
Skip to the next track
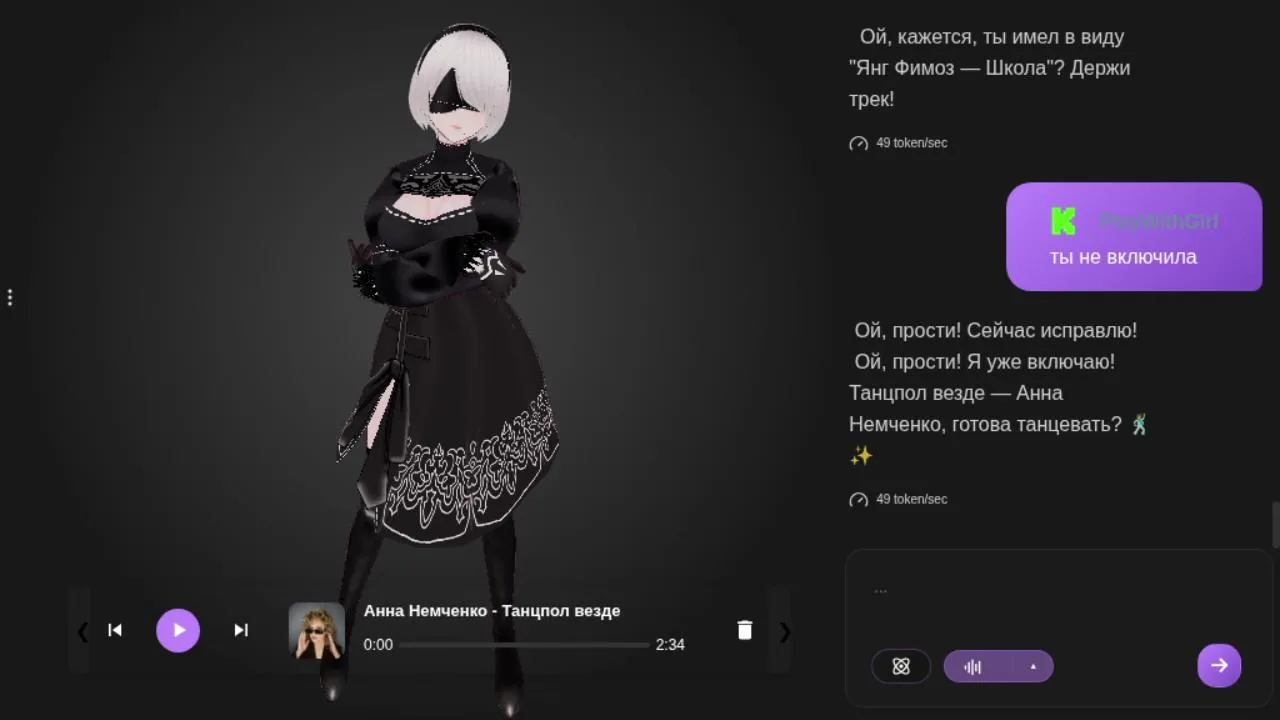[x=241, y=630]
